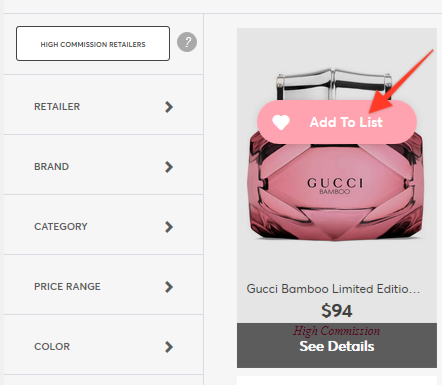Click the Add To List button
This screenshot has height=385, width=442.
click(x=337, y=122)
